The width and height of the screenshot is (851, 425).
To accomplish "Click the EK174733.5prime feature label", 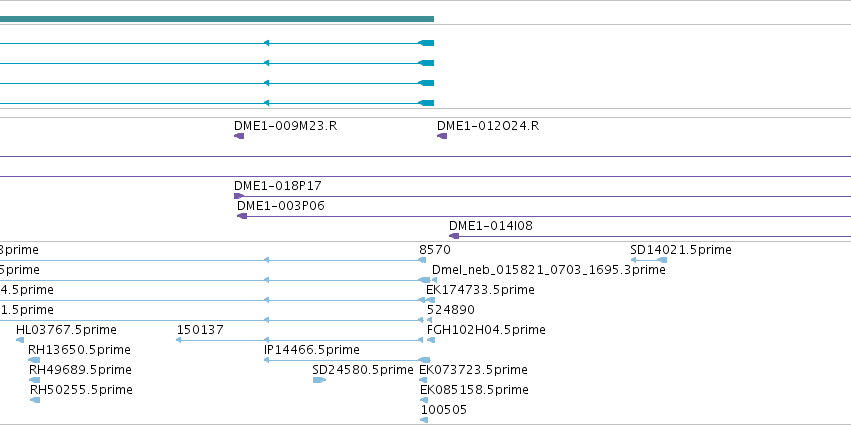I will [480, 290].
